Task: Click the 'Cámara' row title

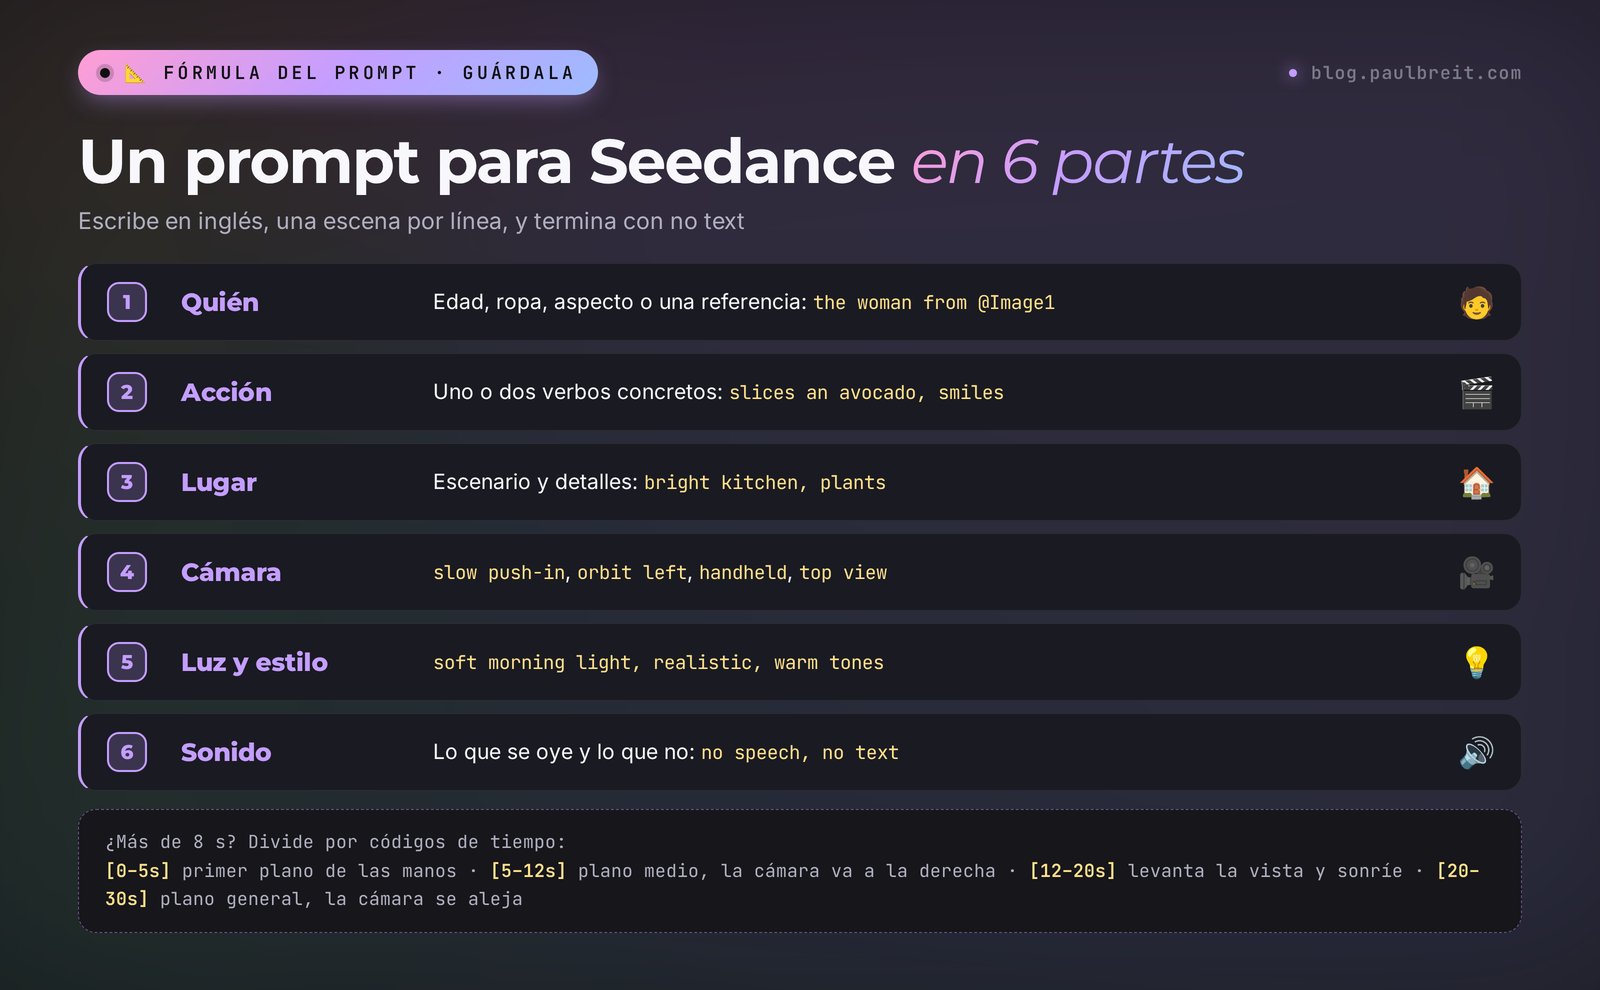Action: click(231, 572)
